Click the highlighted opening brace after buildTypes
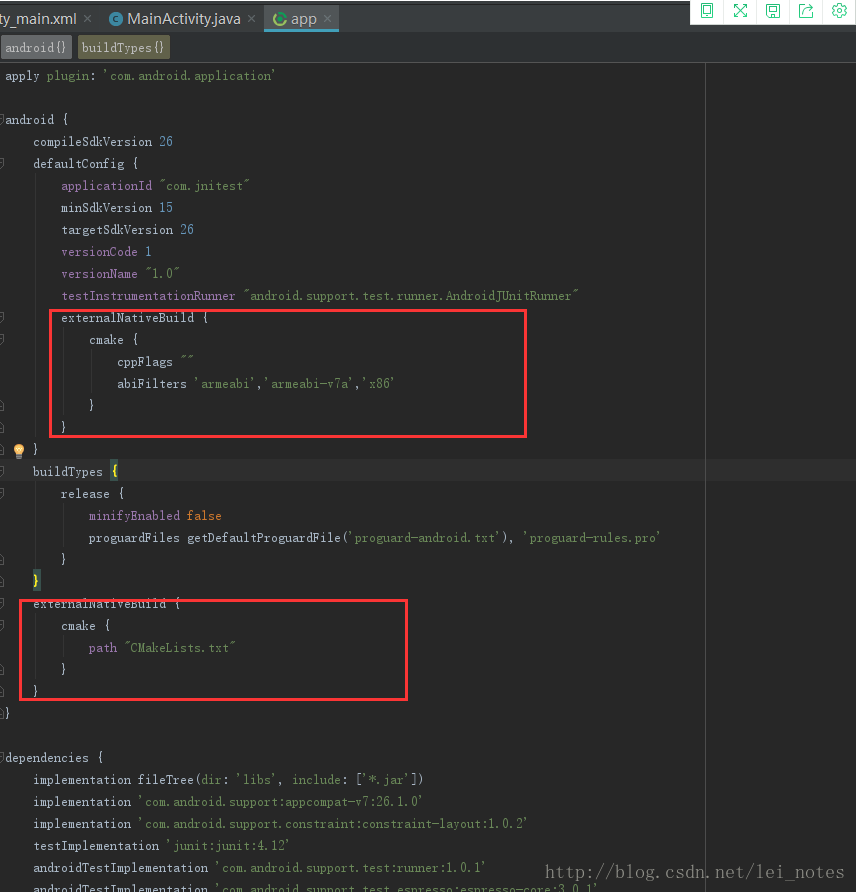This screenshot has width=856, height=892. [x=114, y=471]
